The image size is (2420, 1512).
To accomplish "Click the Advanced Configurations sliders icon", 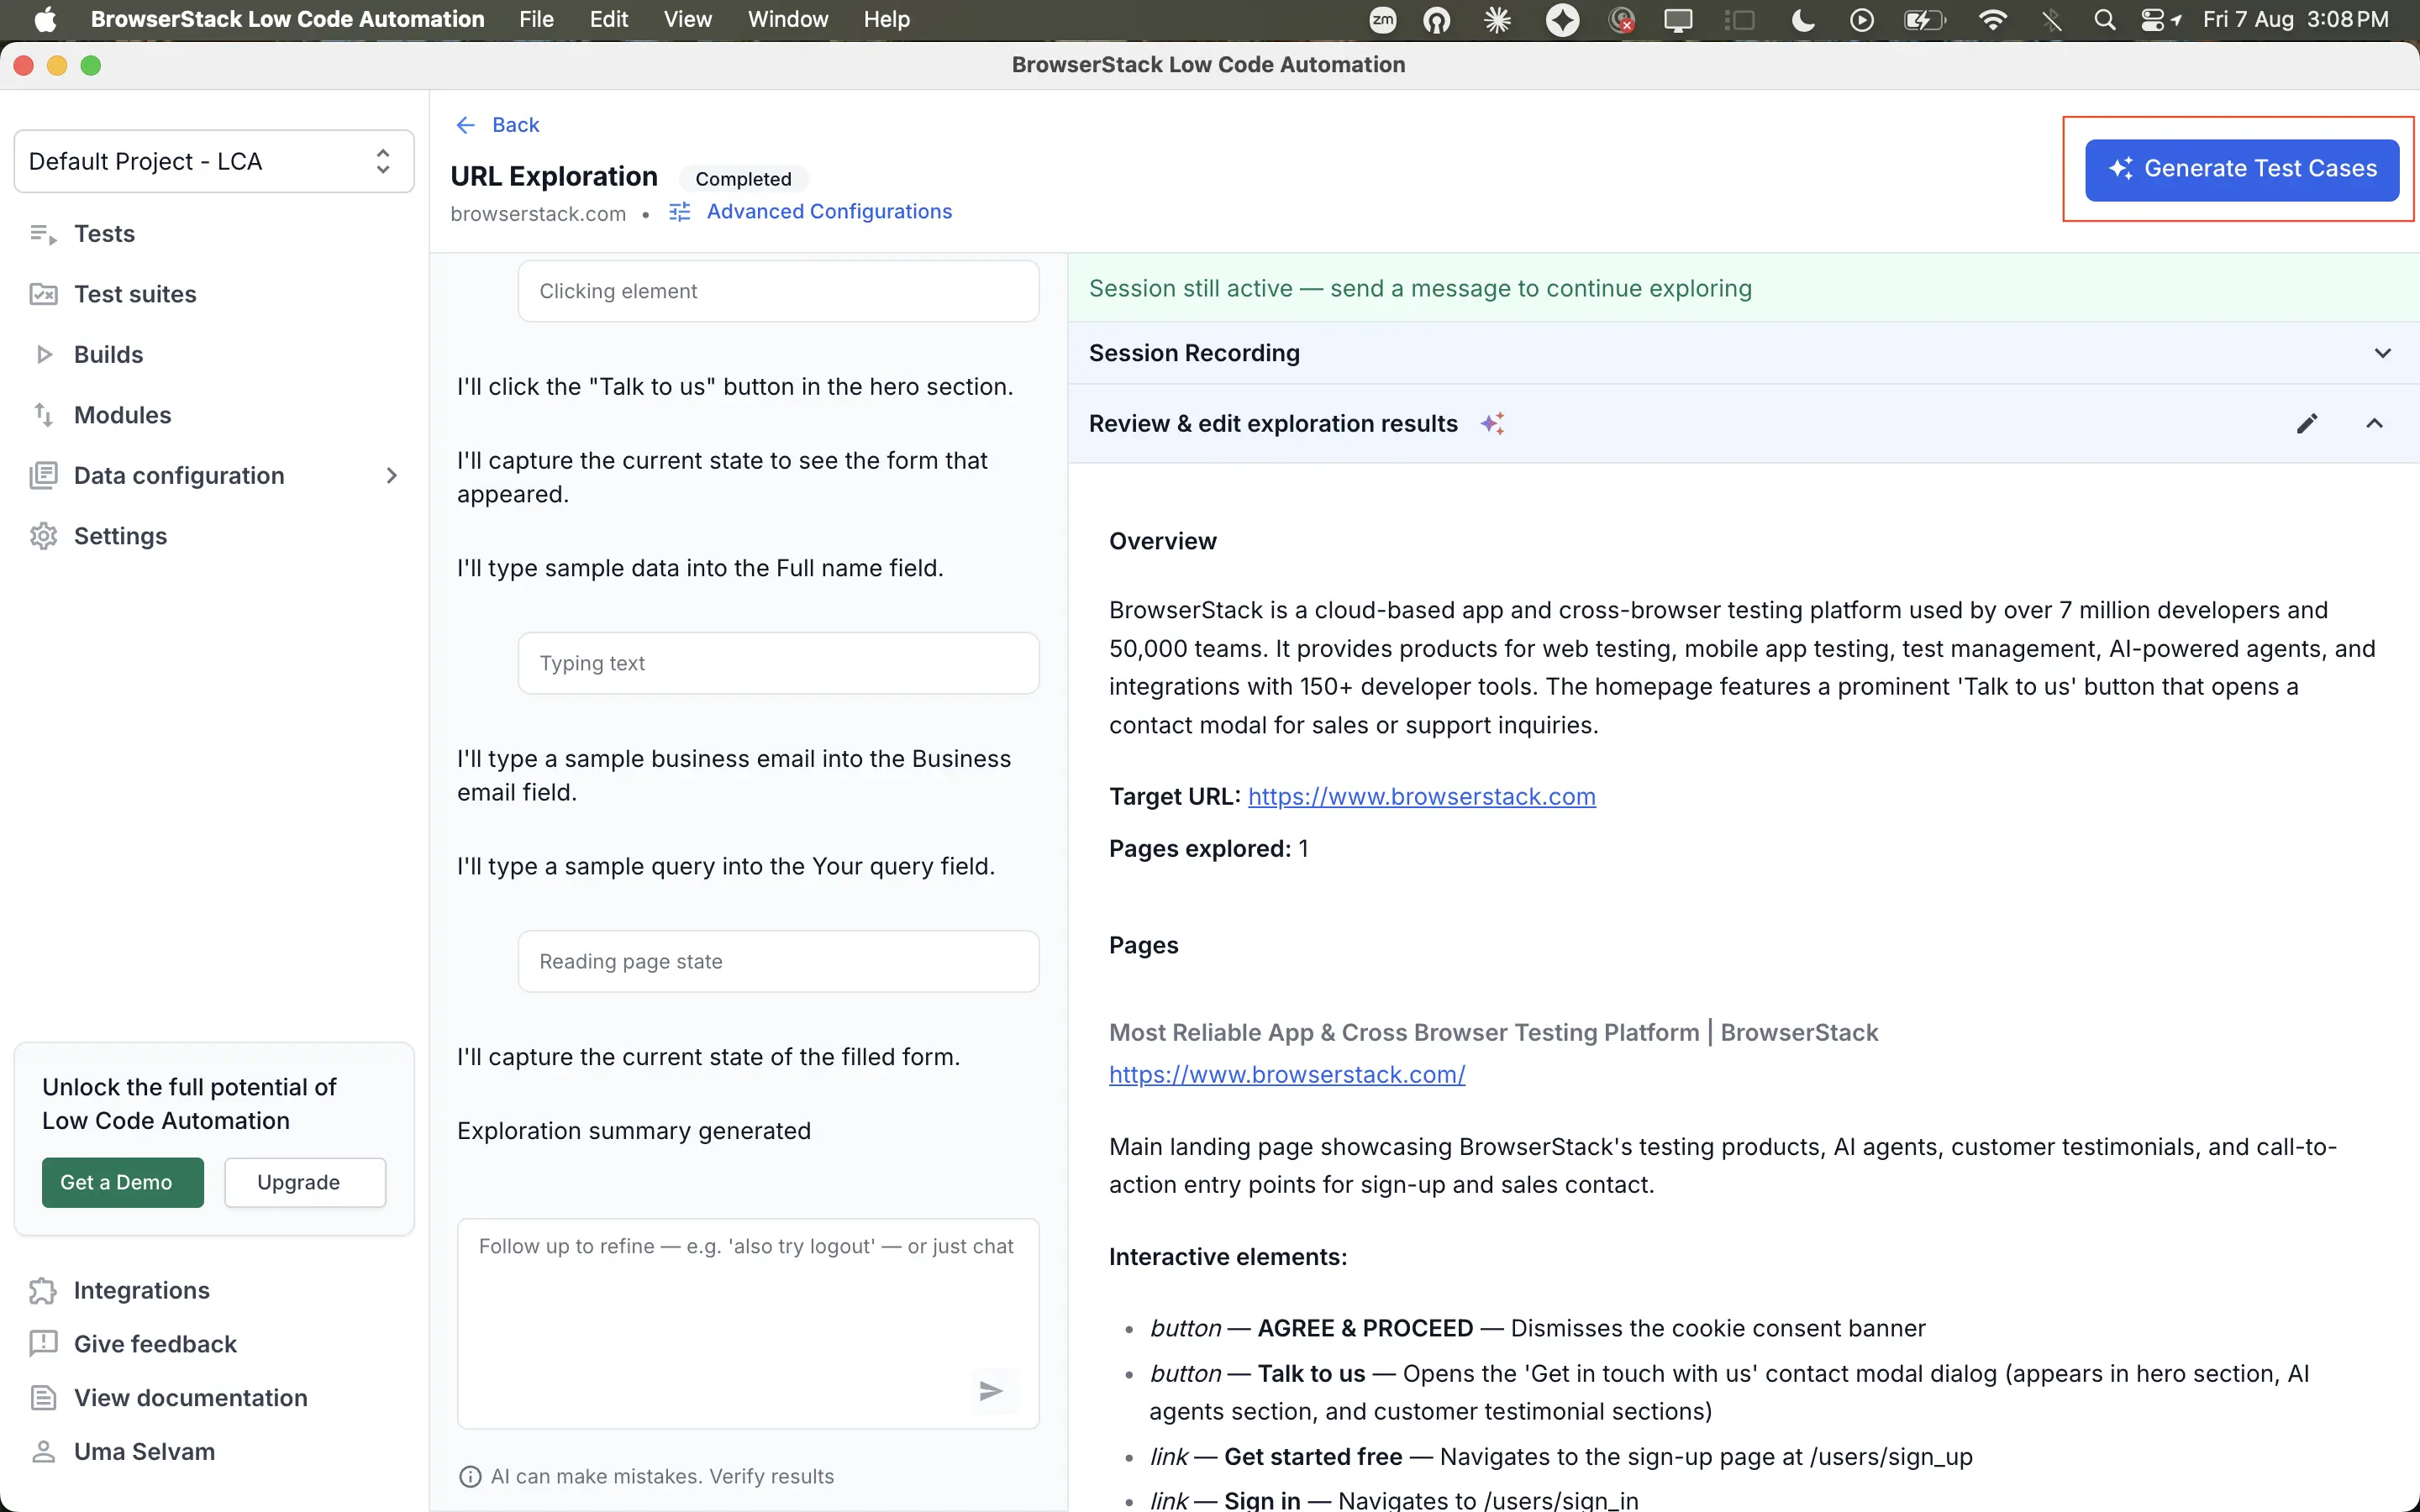I will [680, 212].
